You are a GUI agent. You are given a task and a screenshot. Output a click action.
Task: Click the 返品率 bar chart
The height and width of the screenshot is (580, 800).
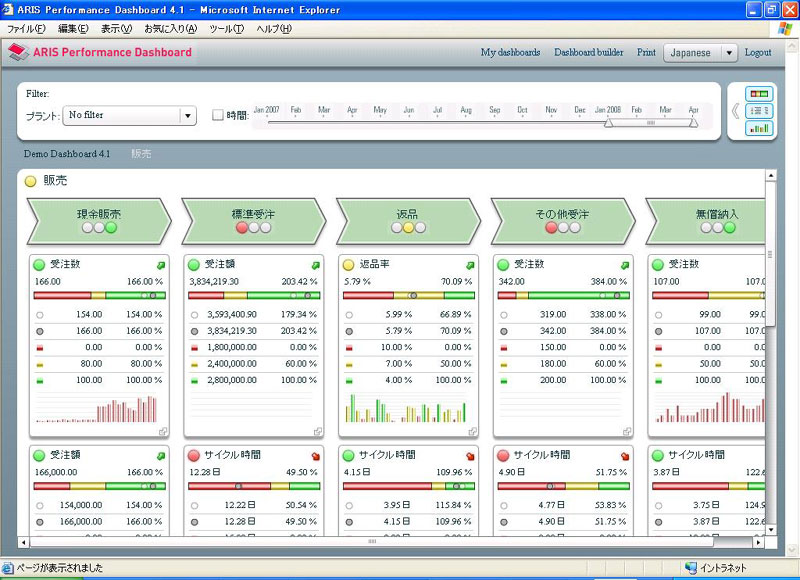(x=406, y=408)
